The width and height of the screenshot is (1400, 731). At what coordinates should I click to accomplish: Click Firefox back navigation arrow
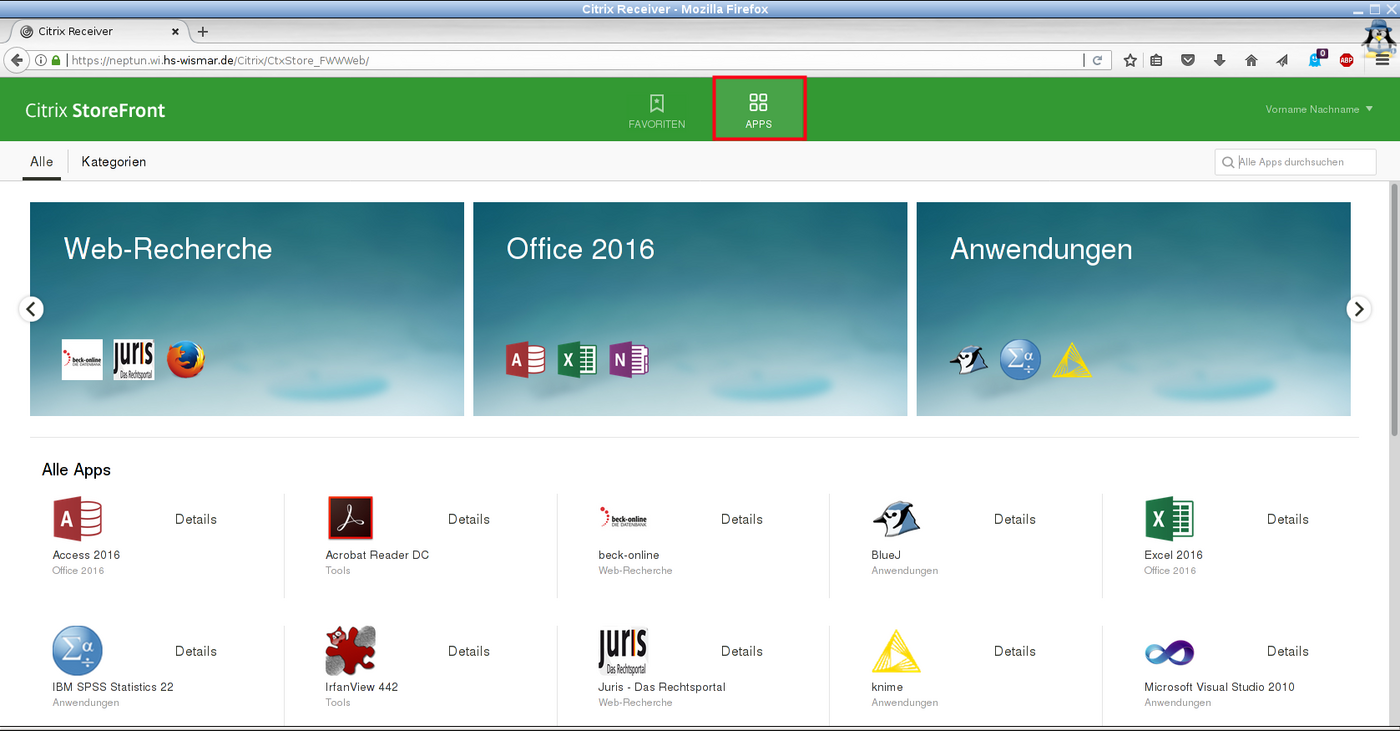click(17, 60)
